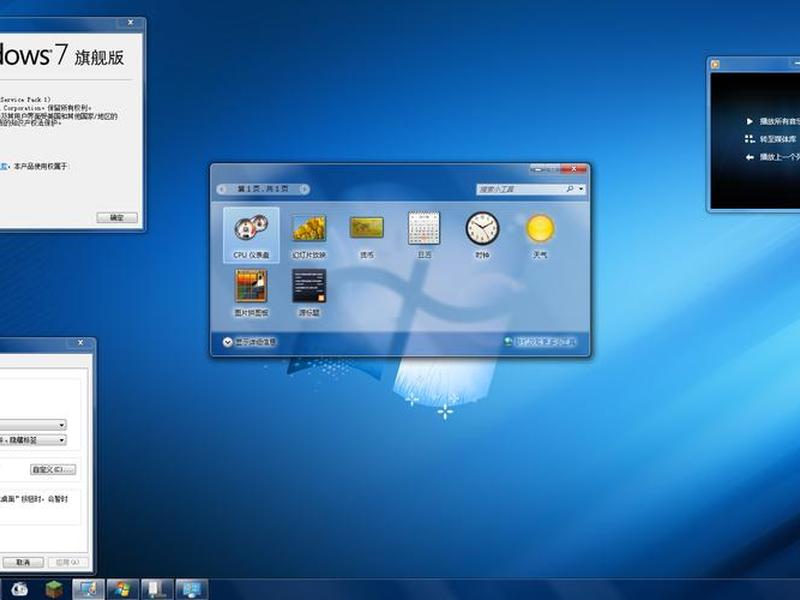The image size is (800, 600).
Task: Select the 幻灯片放映 slideshow gadget
Action: click(309, 235)
